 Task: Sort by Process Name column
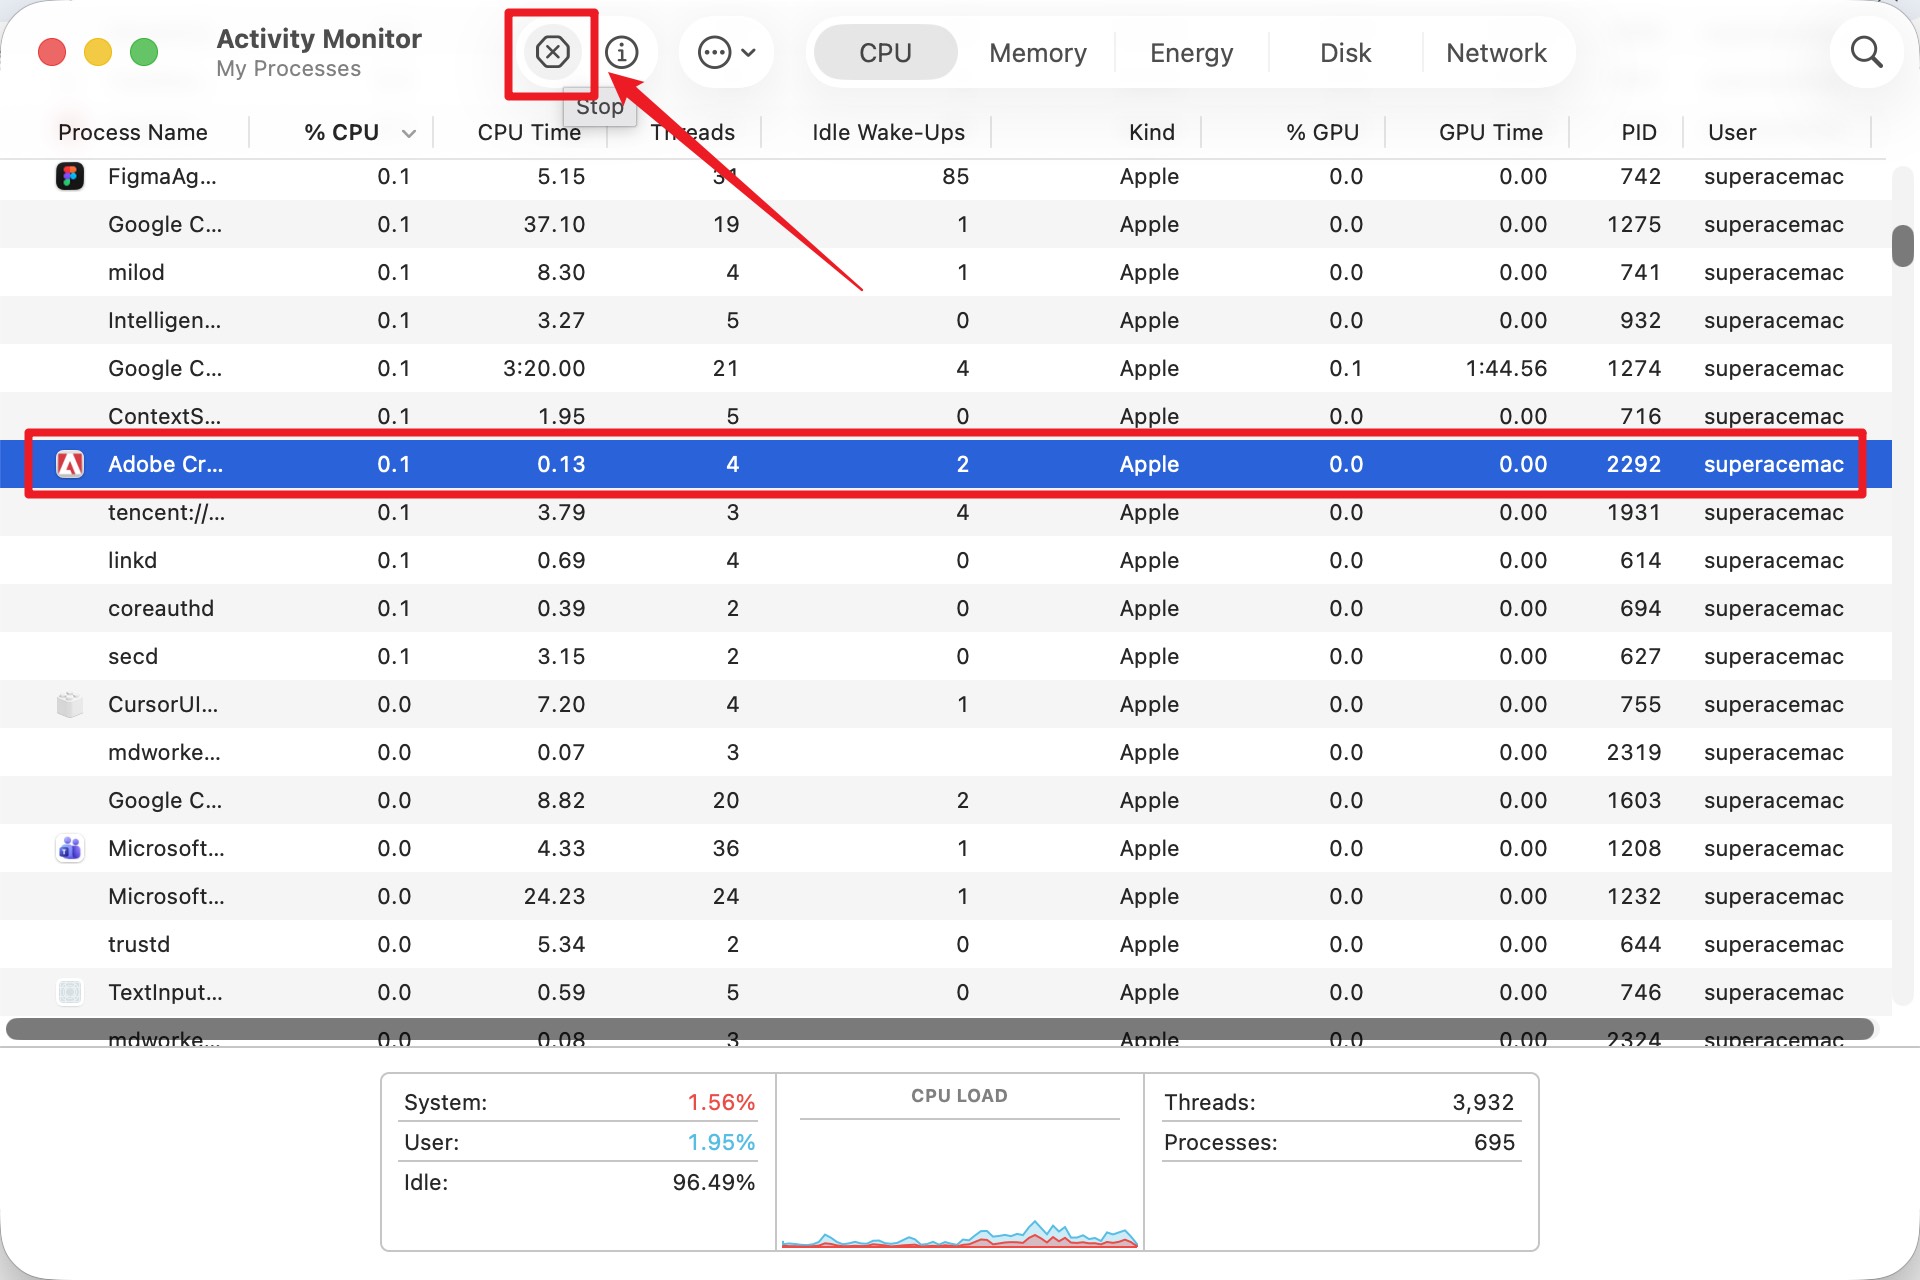pos(133,132)
